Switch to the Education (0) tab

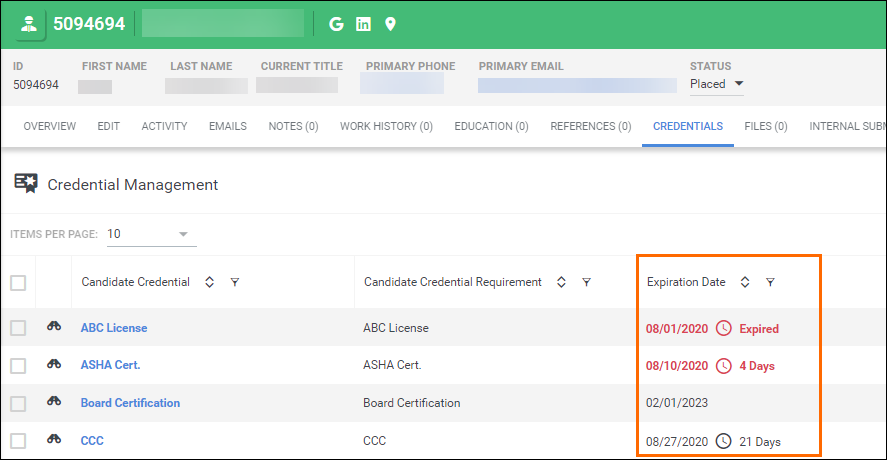click(x=492, y=126)
